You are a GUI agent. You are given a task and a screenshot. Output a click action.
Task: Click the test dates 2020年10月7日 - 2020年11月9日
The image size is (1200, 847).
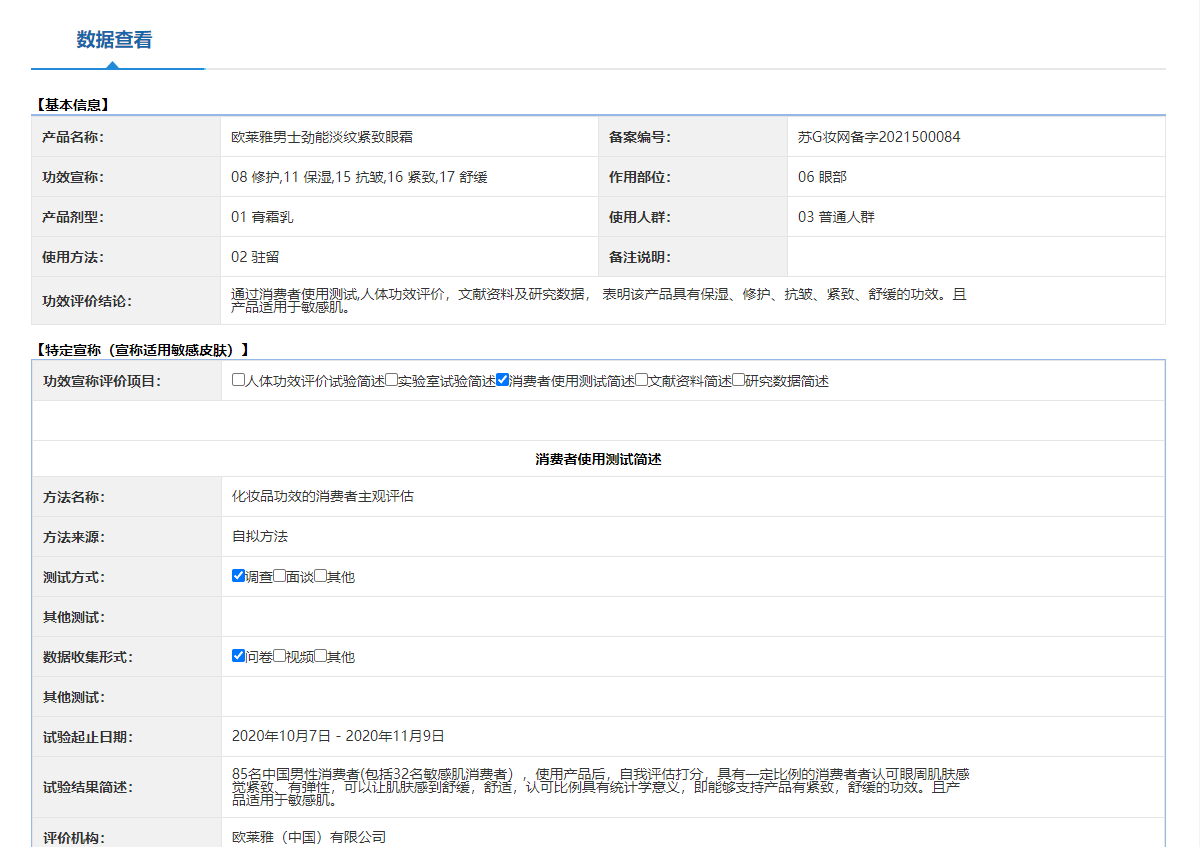coord(338,736)
